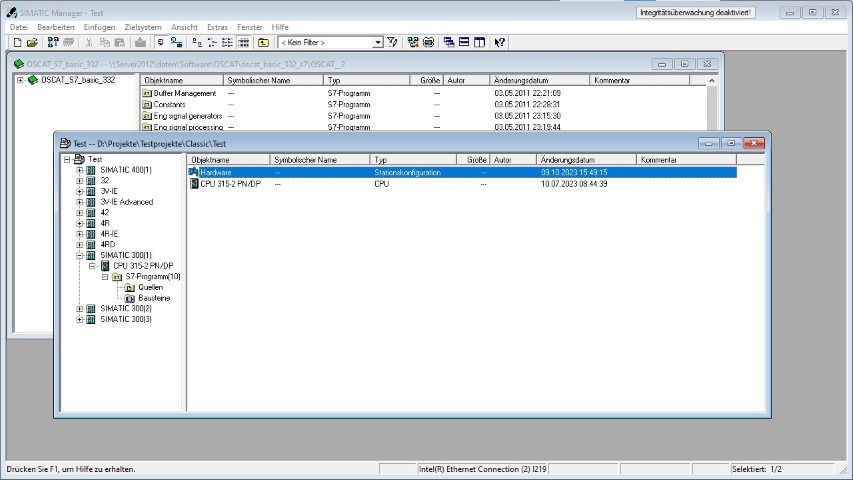Click the Paste toolbar icon
The height and width of the screenshot is (480, 853).
click(120, 42)
